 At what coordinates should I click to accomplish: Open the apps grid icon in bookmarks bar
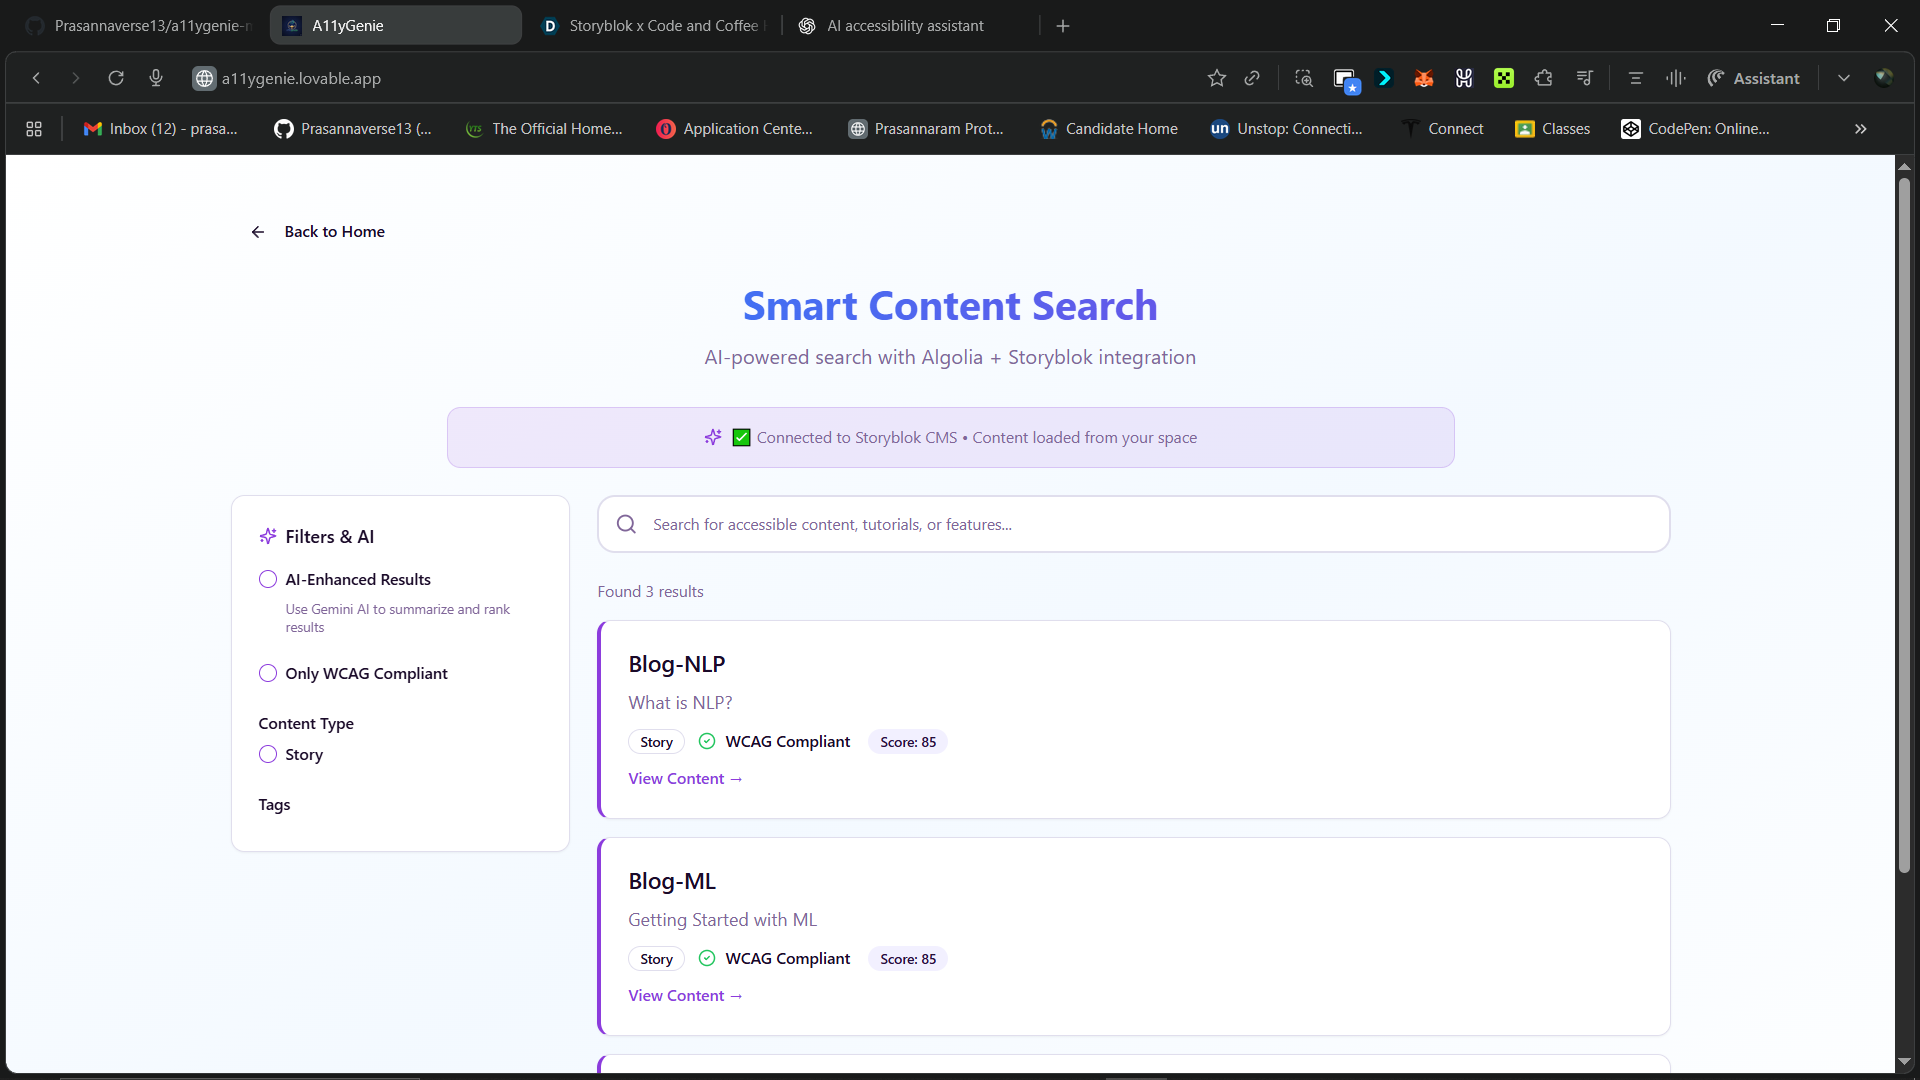(x=34, y=129)
